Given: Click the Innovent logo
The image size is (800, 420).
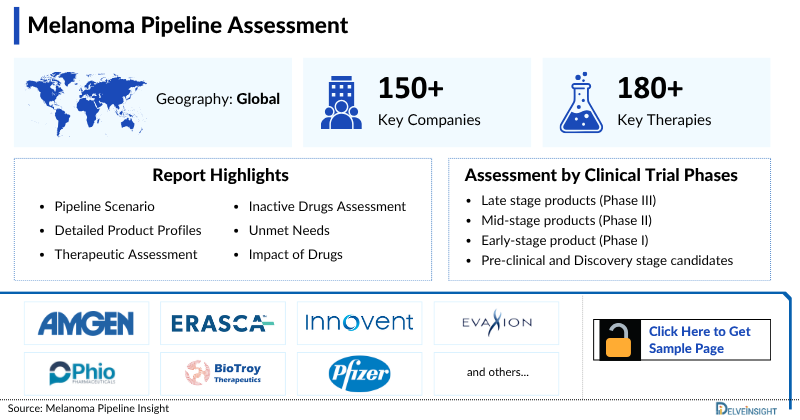Looking at the screenshot, I should pos(359,323).
